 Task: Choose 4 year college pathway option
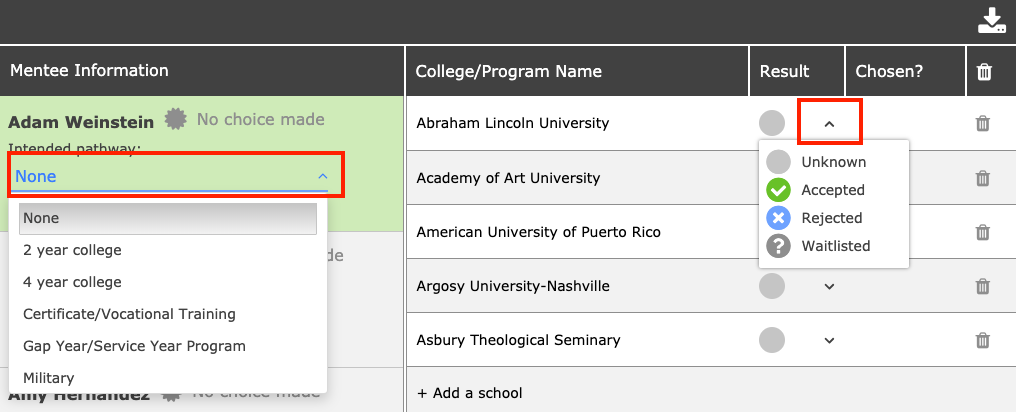point(72,282)
